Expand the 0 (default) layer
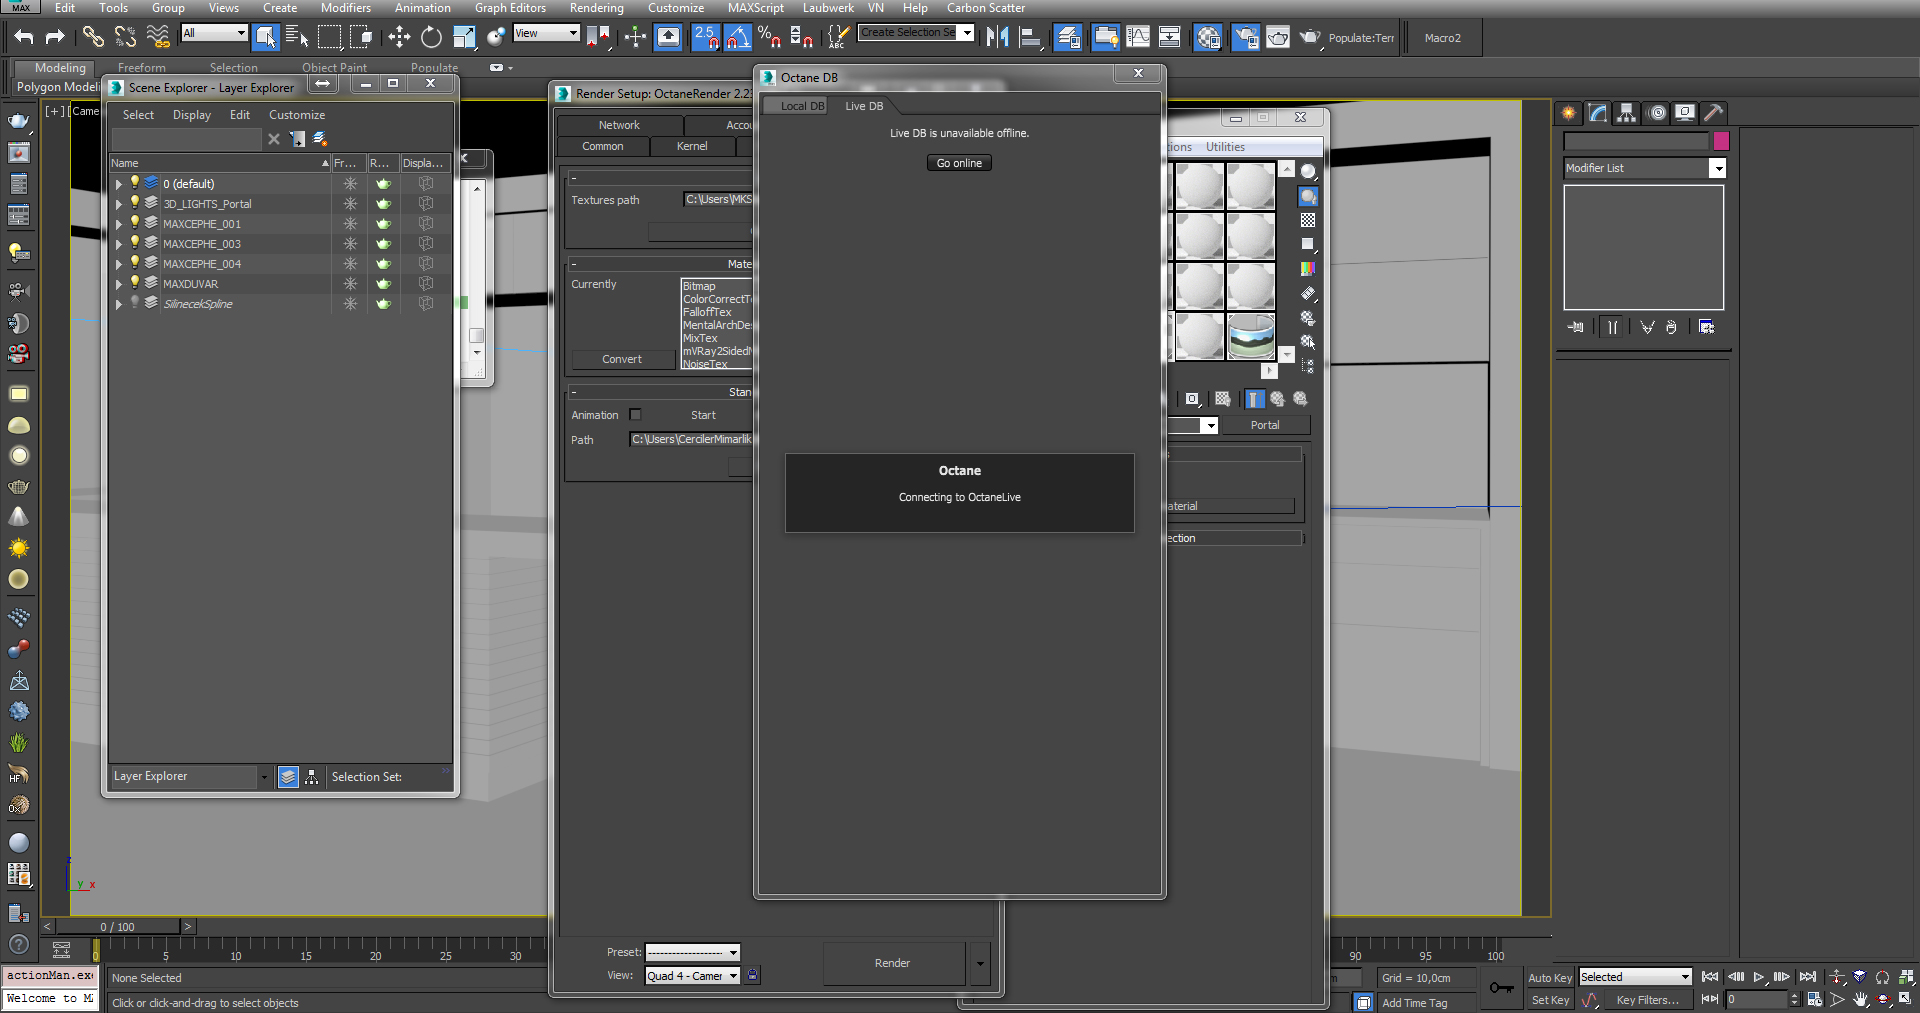Image resolution: width=1920 pixels, height=1013 pixels. pyautogui.click(x=118, y=184)
